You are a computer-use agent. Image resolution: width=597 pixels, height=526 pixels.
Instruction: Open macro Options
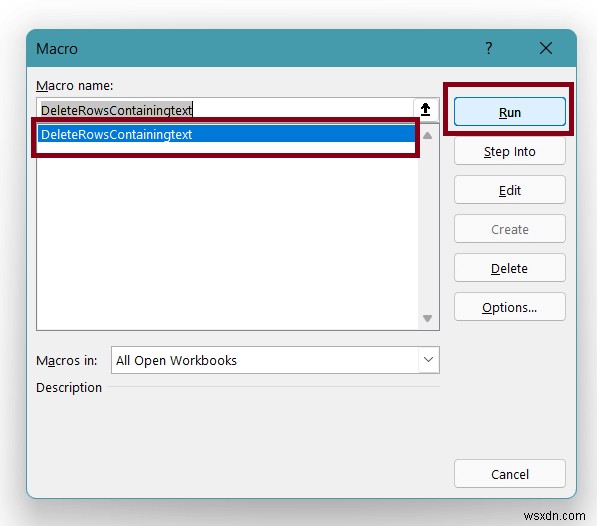click(x=509, y=307)
